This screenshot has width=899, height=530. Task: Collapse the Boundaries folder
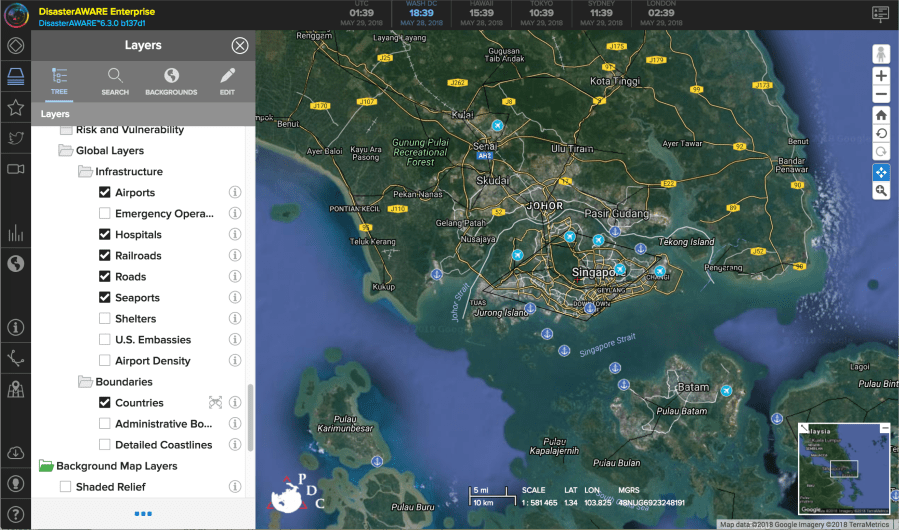tap(85, 382)
